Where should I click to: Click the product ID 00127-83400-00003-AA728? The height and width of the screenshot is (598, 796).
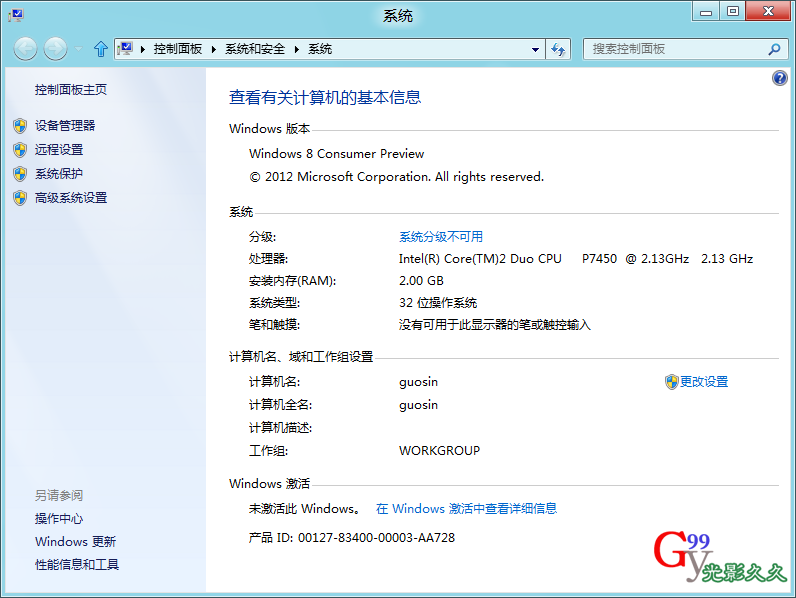[x=376, y=538]
